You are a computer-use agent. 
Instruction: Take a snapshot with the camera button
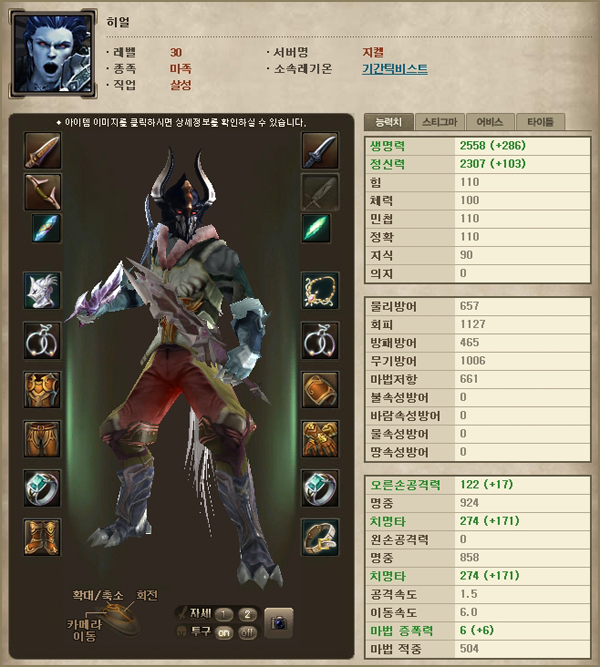(279, 623)
